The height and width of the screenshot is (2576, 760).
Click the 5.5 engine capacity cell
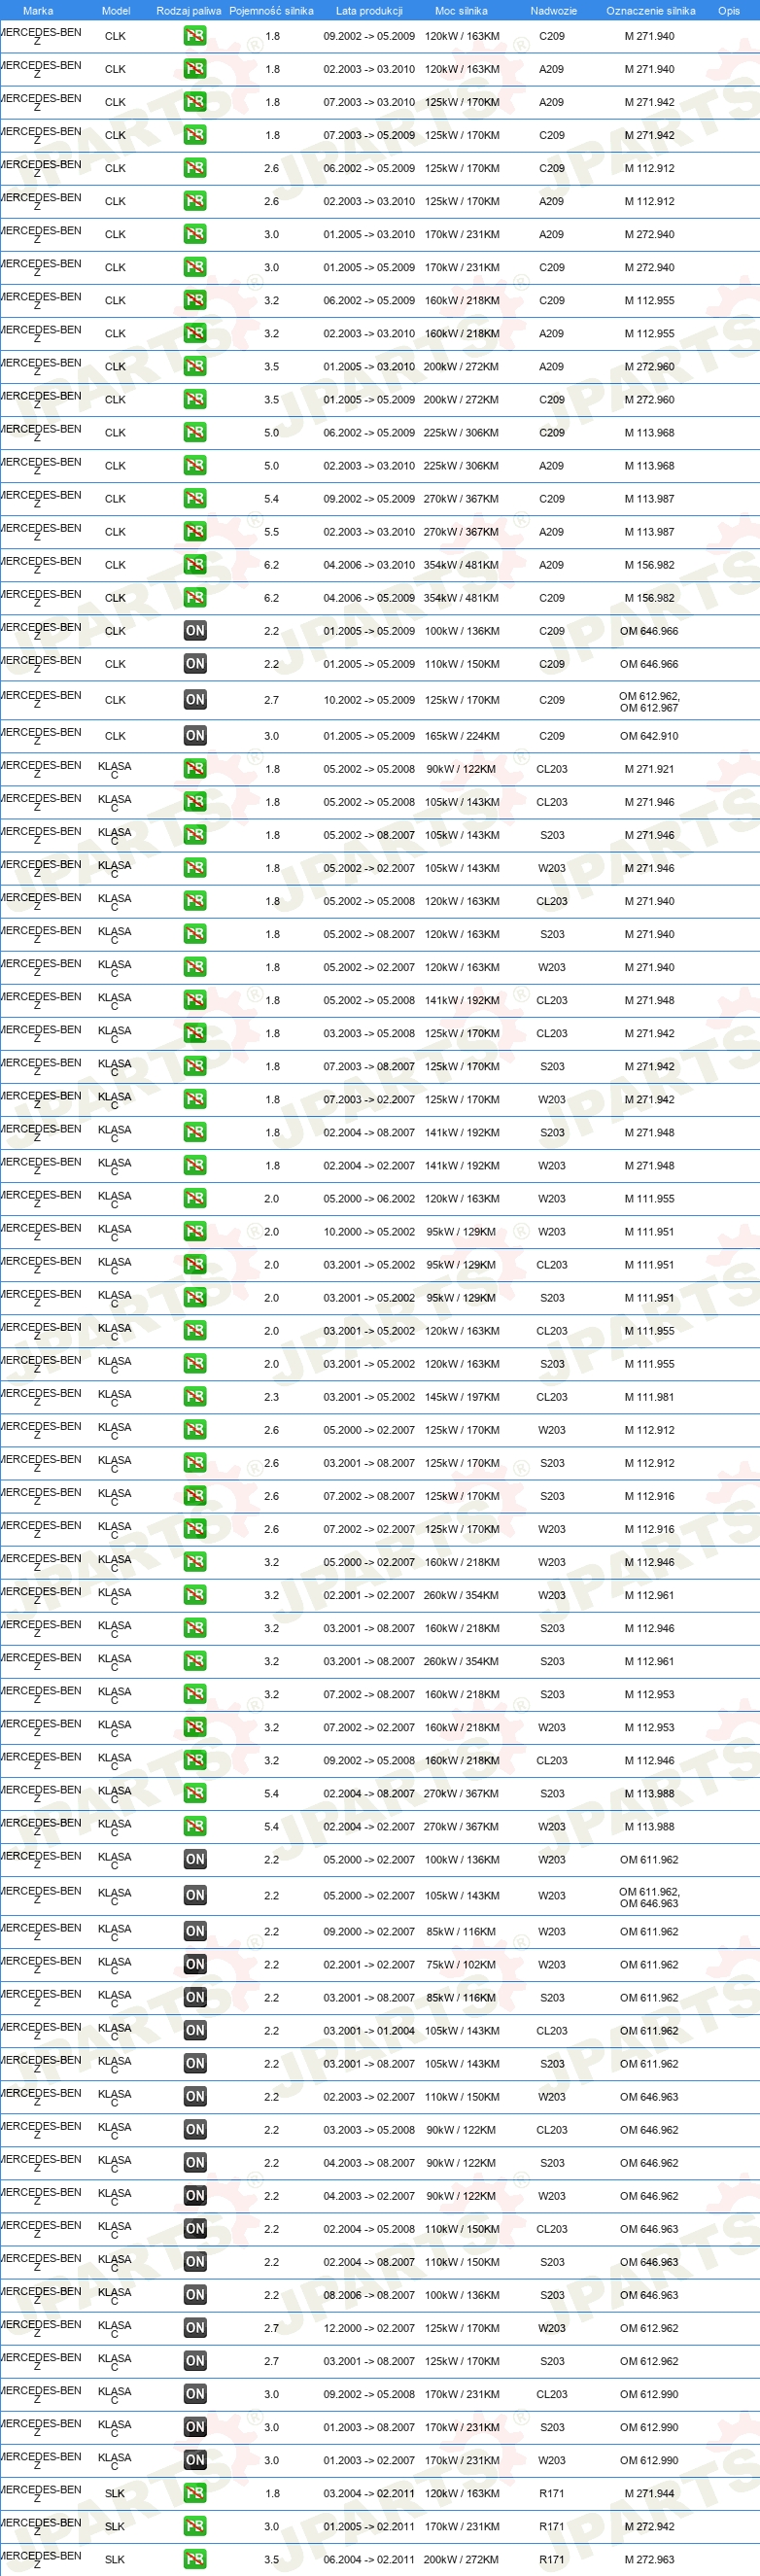272,532
